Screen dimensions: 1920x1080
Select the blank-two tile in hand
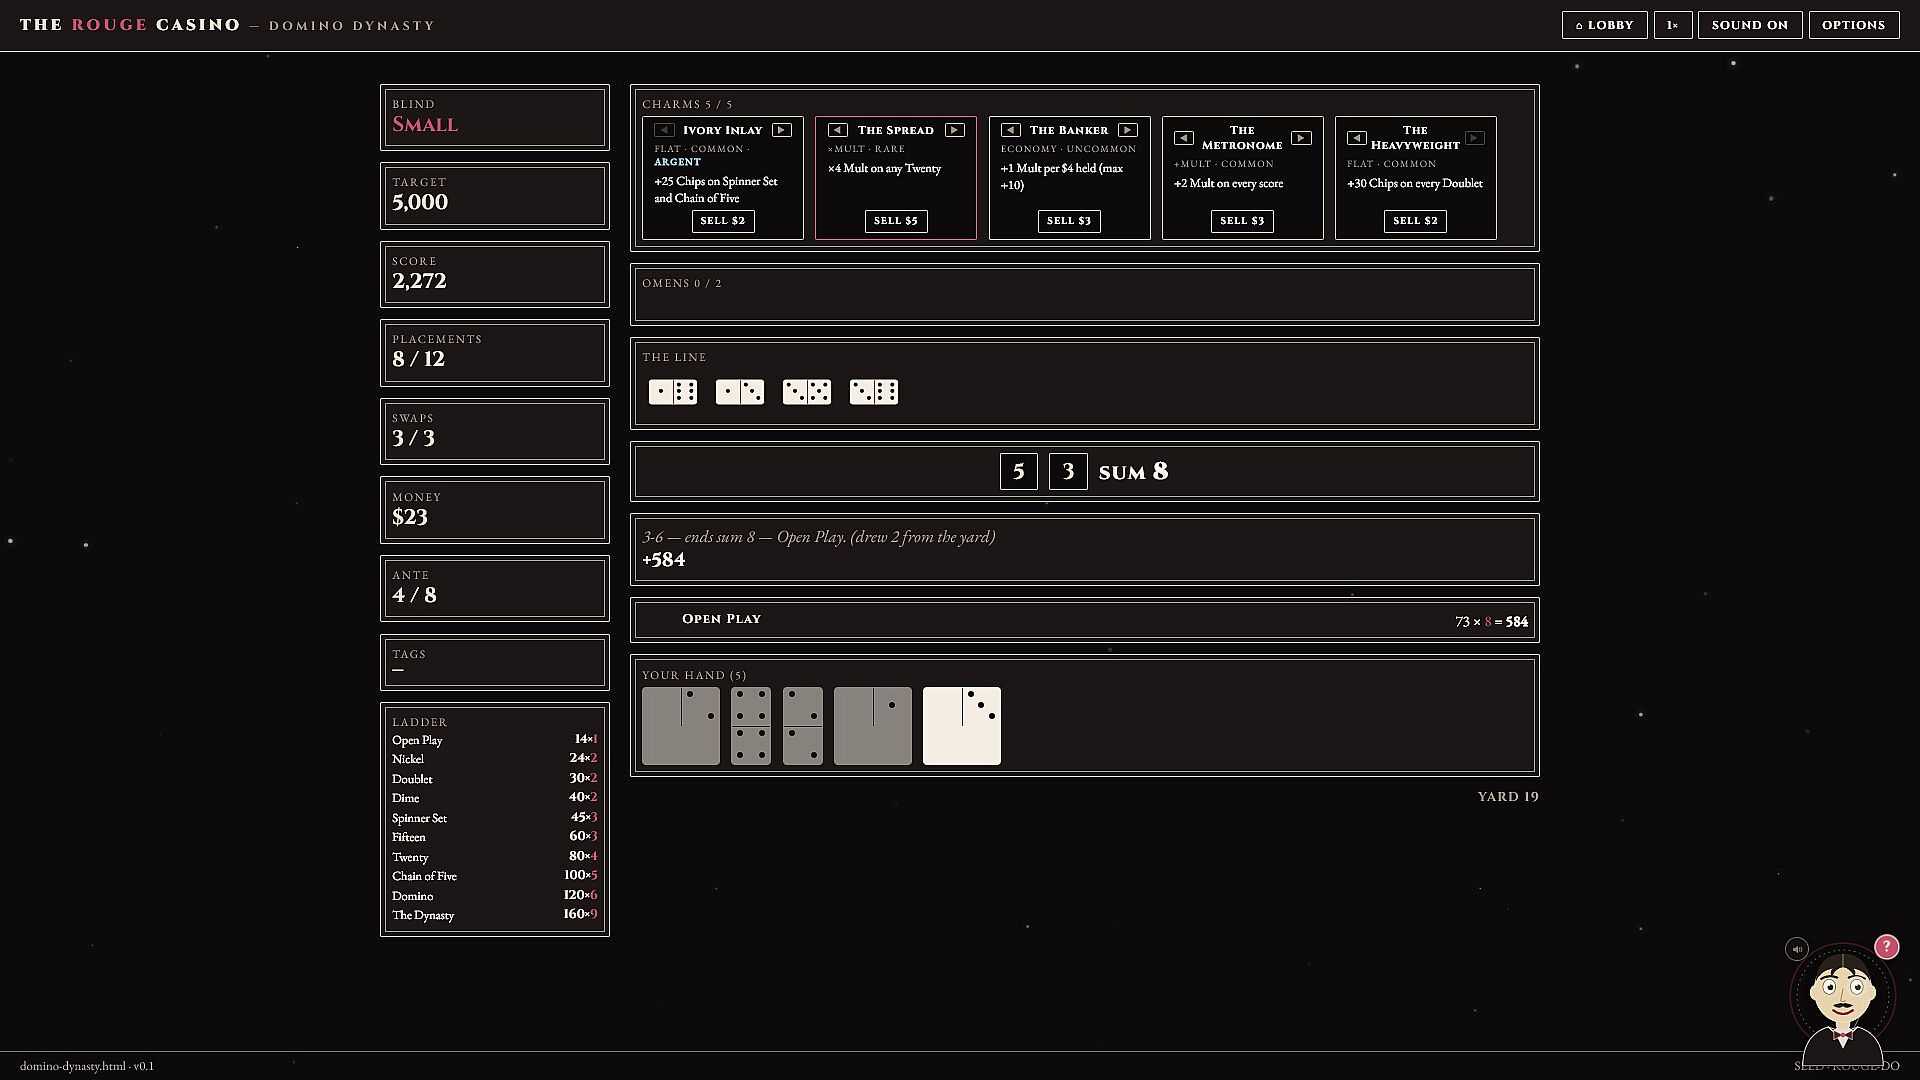coord(681,726)
